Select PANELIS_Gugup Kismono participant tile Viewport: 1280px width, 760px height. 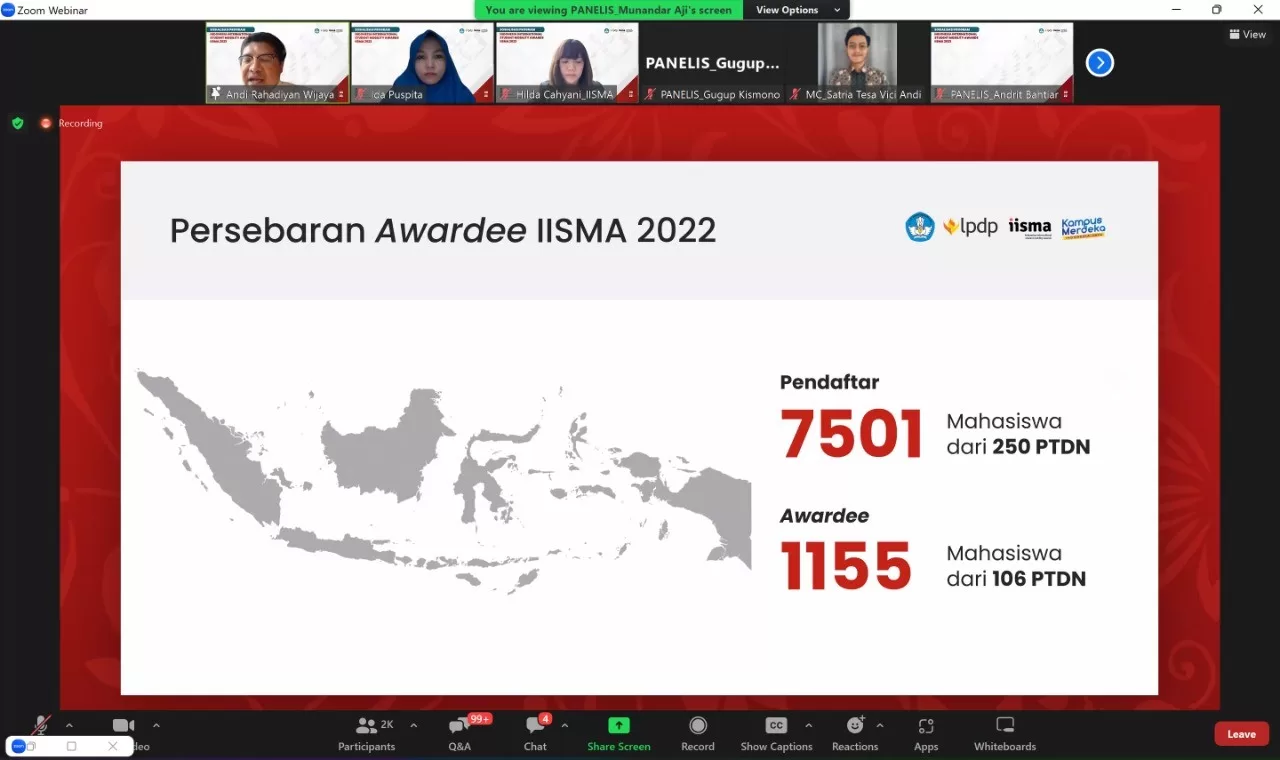click(x=712, y=62)
